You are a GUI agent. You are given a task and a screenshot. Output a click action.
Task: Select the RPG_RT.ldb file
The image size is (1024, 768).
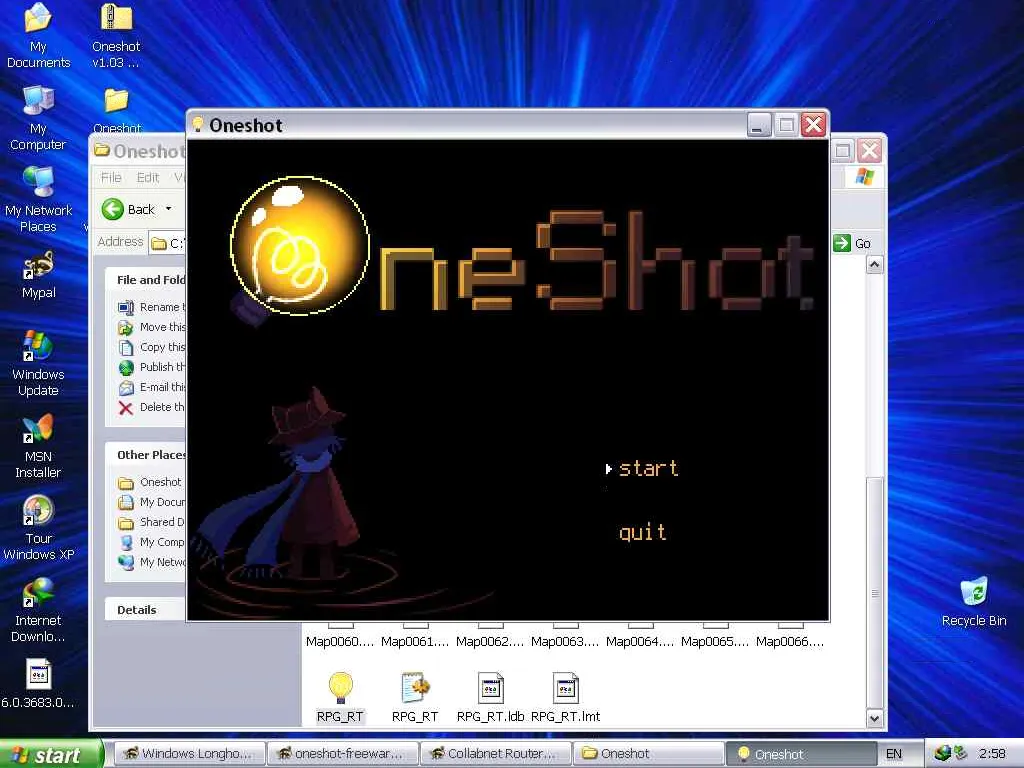point(490,697)
